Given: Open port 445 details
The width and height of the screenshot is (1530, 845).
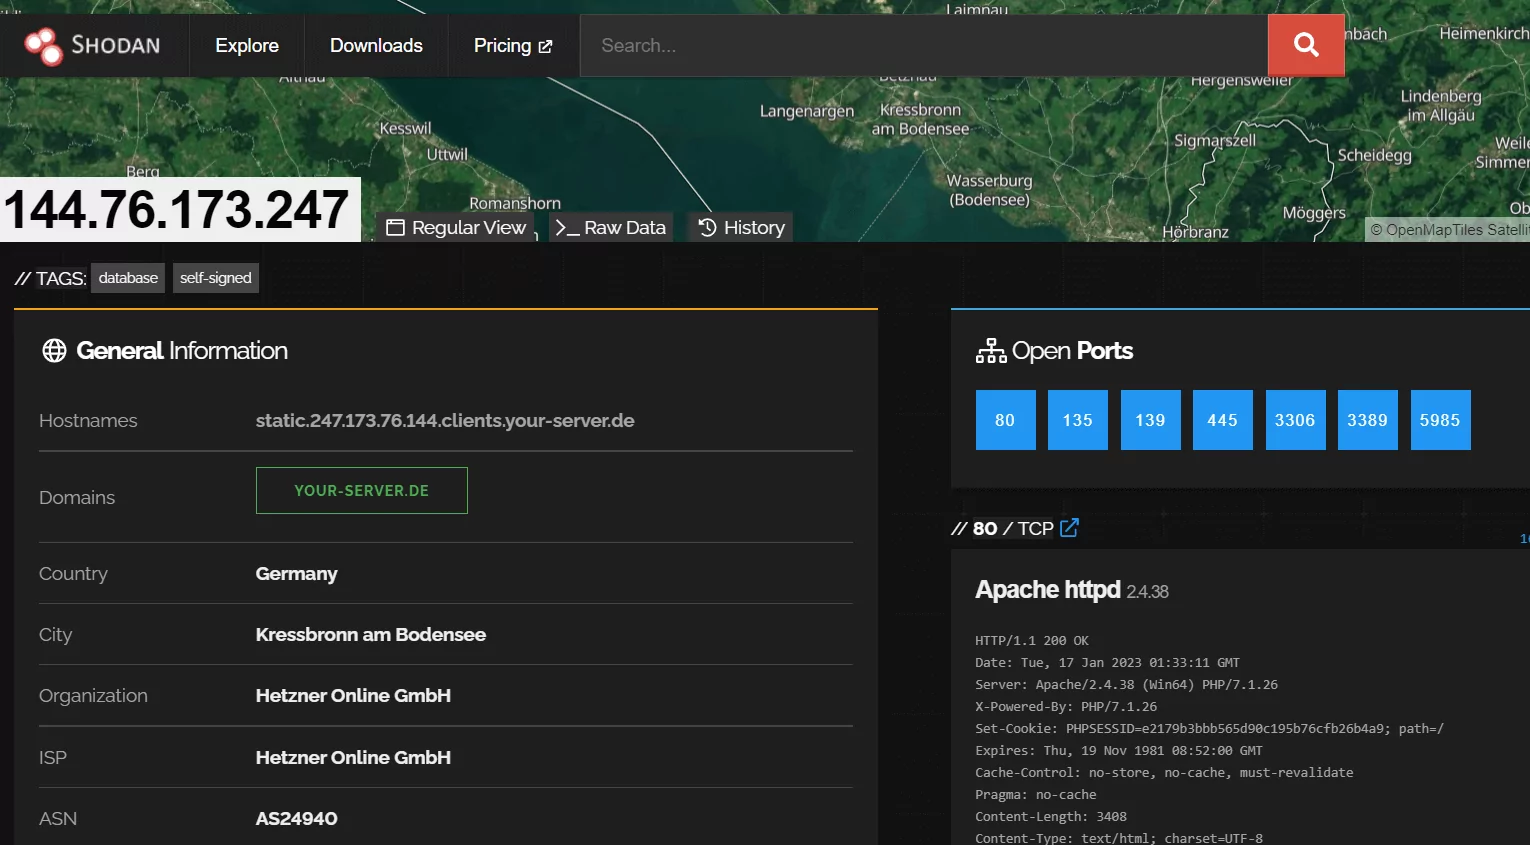Looking at the screenshot, I should [1222, 419].
